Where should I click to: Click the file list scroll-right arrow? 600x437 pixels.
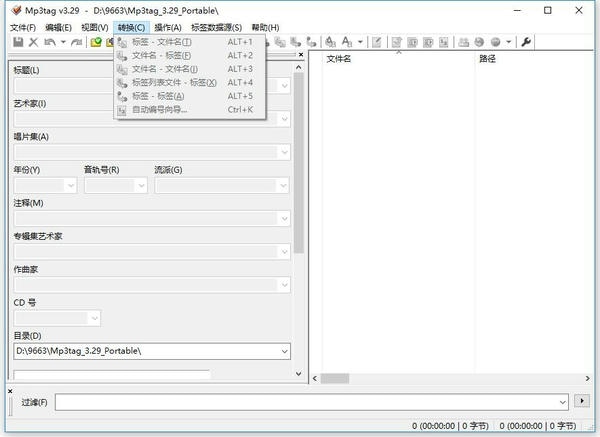coord(587,378)
